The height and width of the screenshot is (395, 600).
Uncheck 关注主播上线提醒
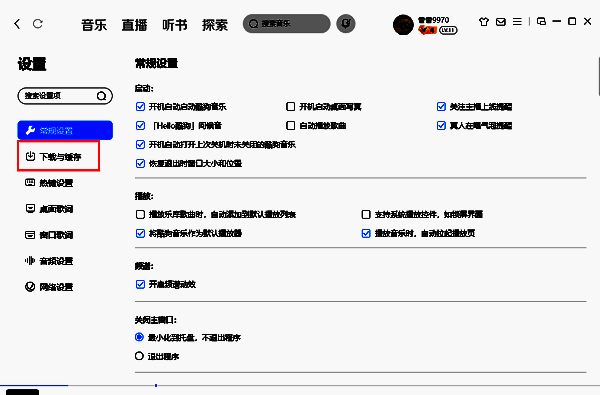pos(441,106)
